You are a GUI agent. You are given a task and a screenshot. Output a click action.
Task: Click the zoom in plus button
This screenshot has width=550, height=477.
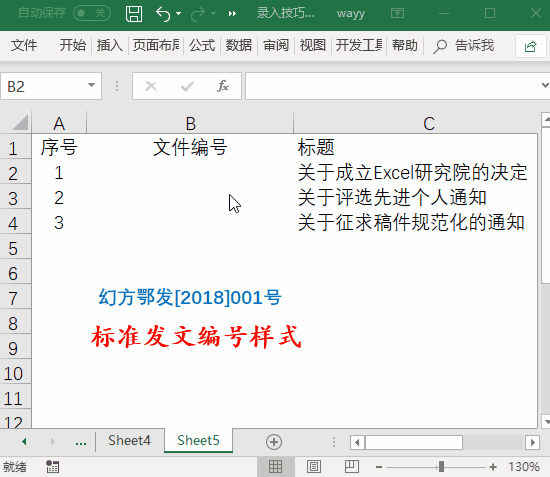pos(493,467)
